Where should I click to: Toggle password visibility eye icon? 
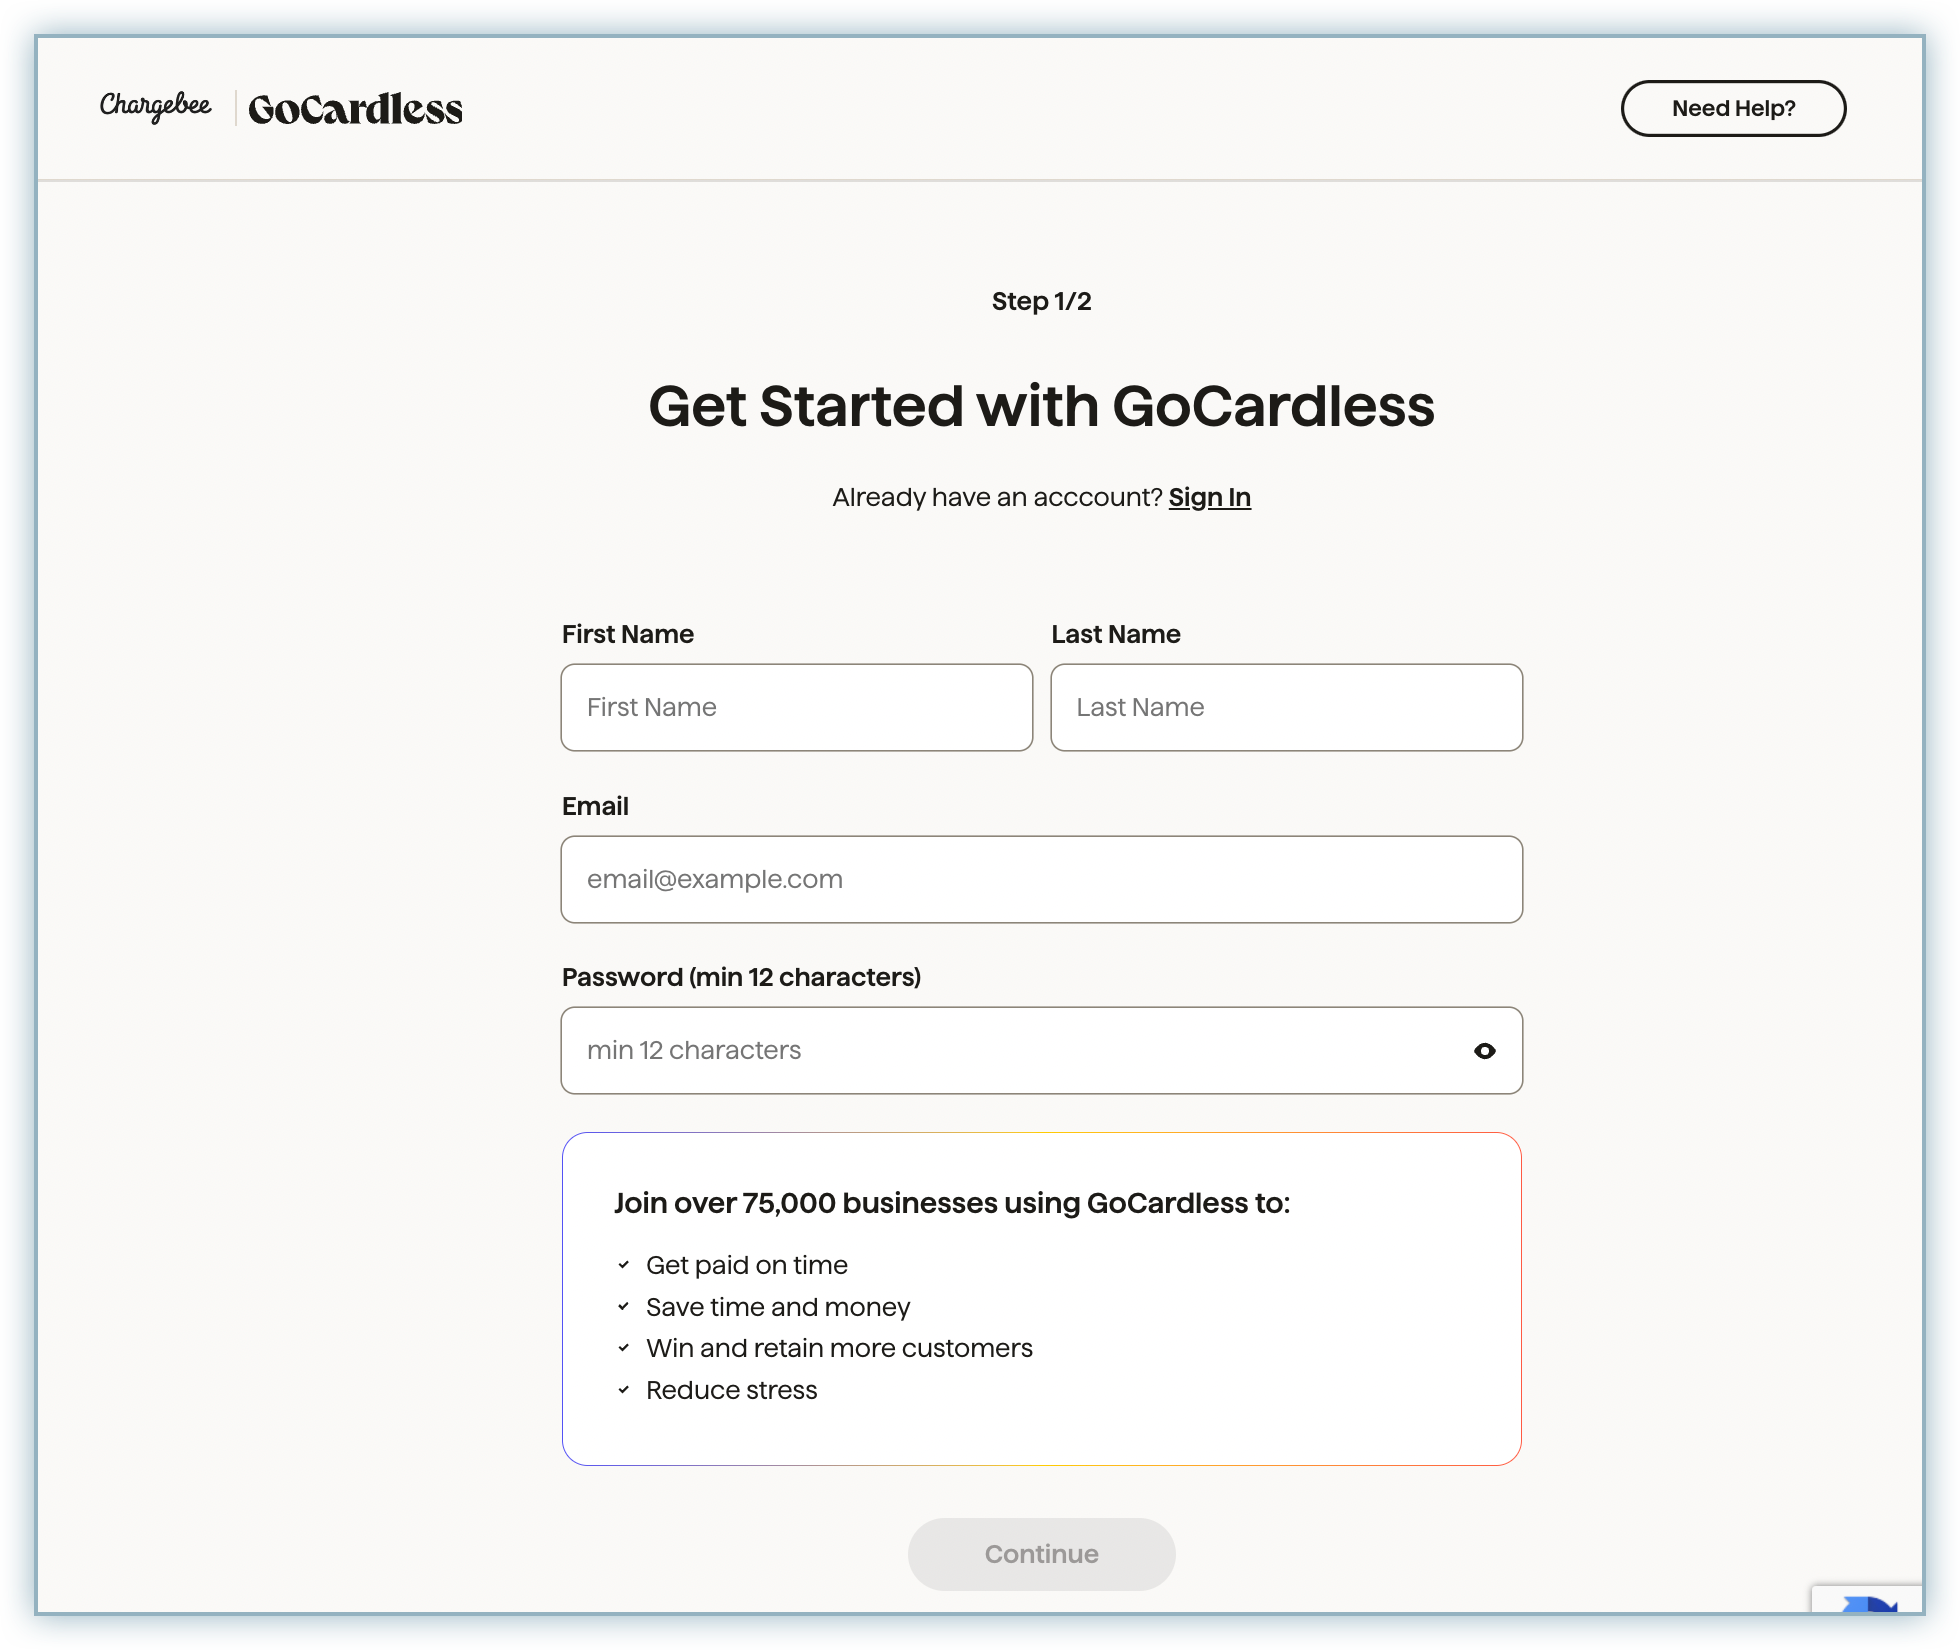point(1484,1051)
